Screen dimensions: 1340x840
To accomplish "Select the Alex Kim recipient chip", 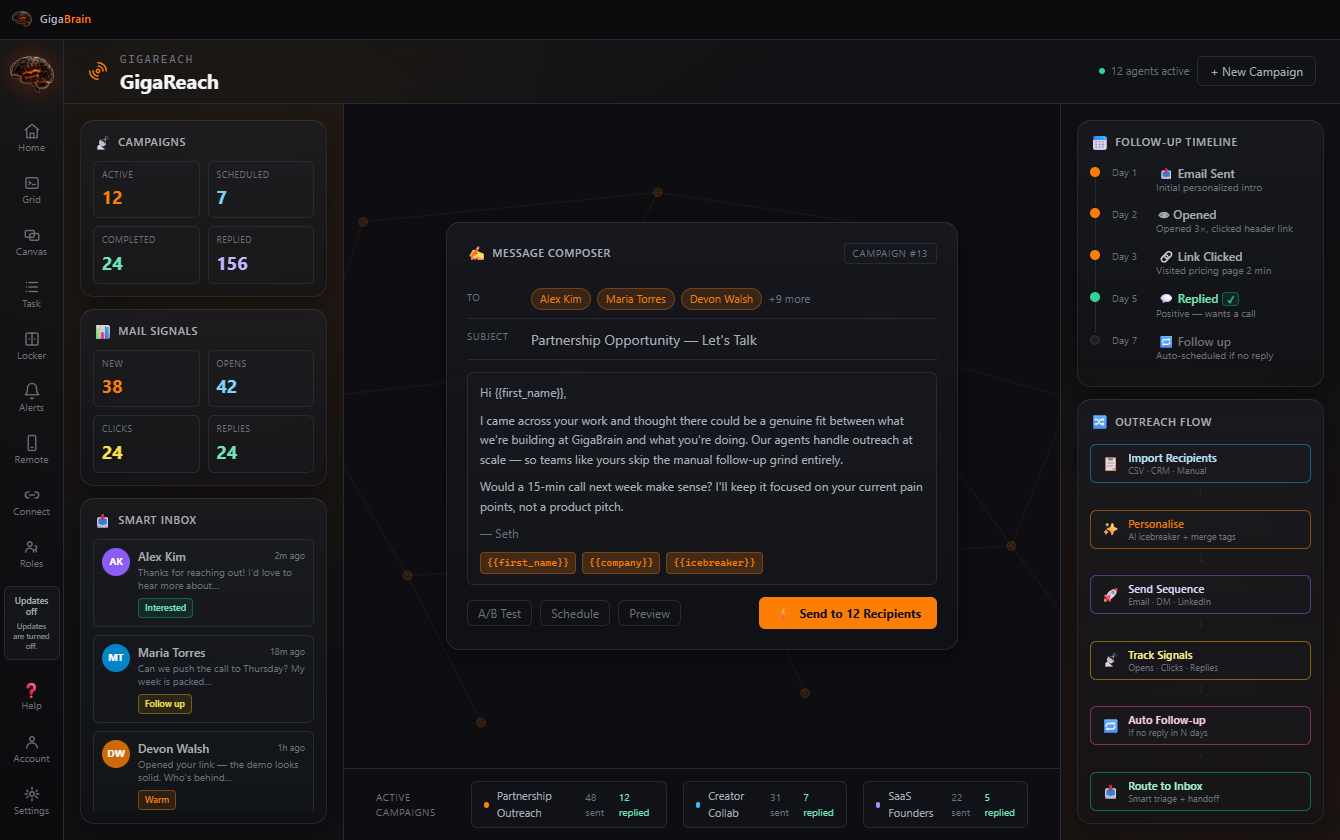I will (561, 299).
